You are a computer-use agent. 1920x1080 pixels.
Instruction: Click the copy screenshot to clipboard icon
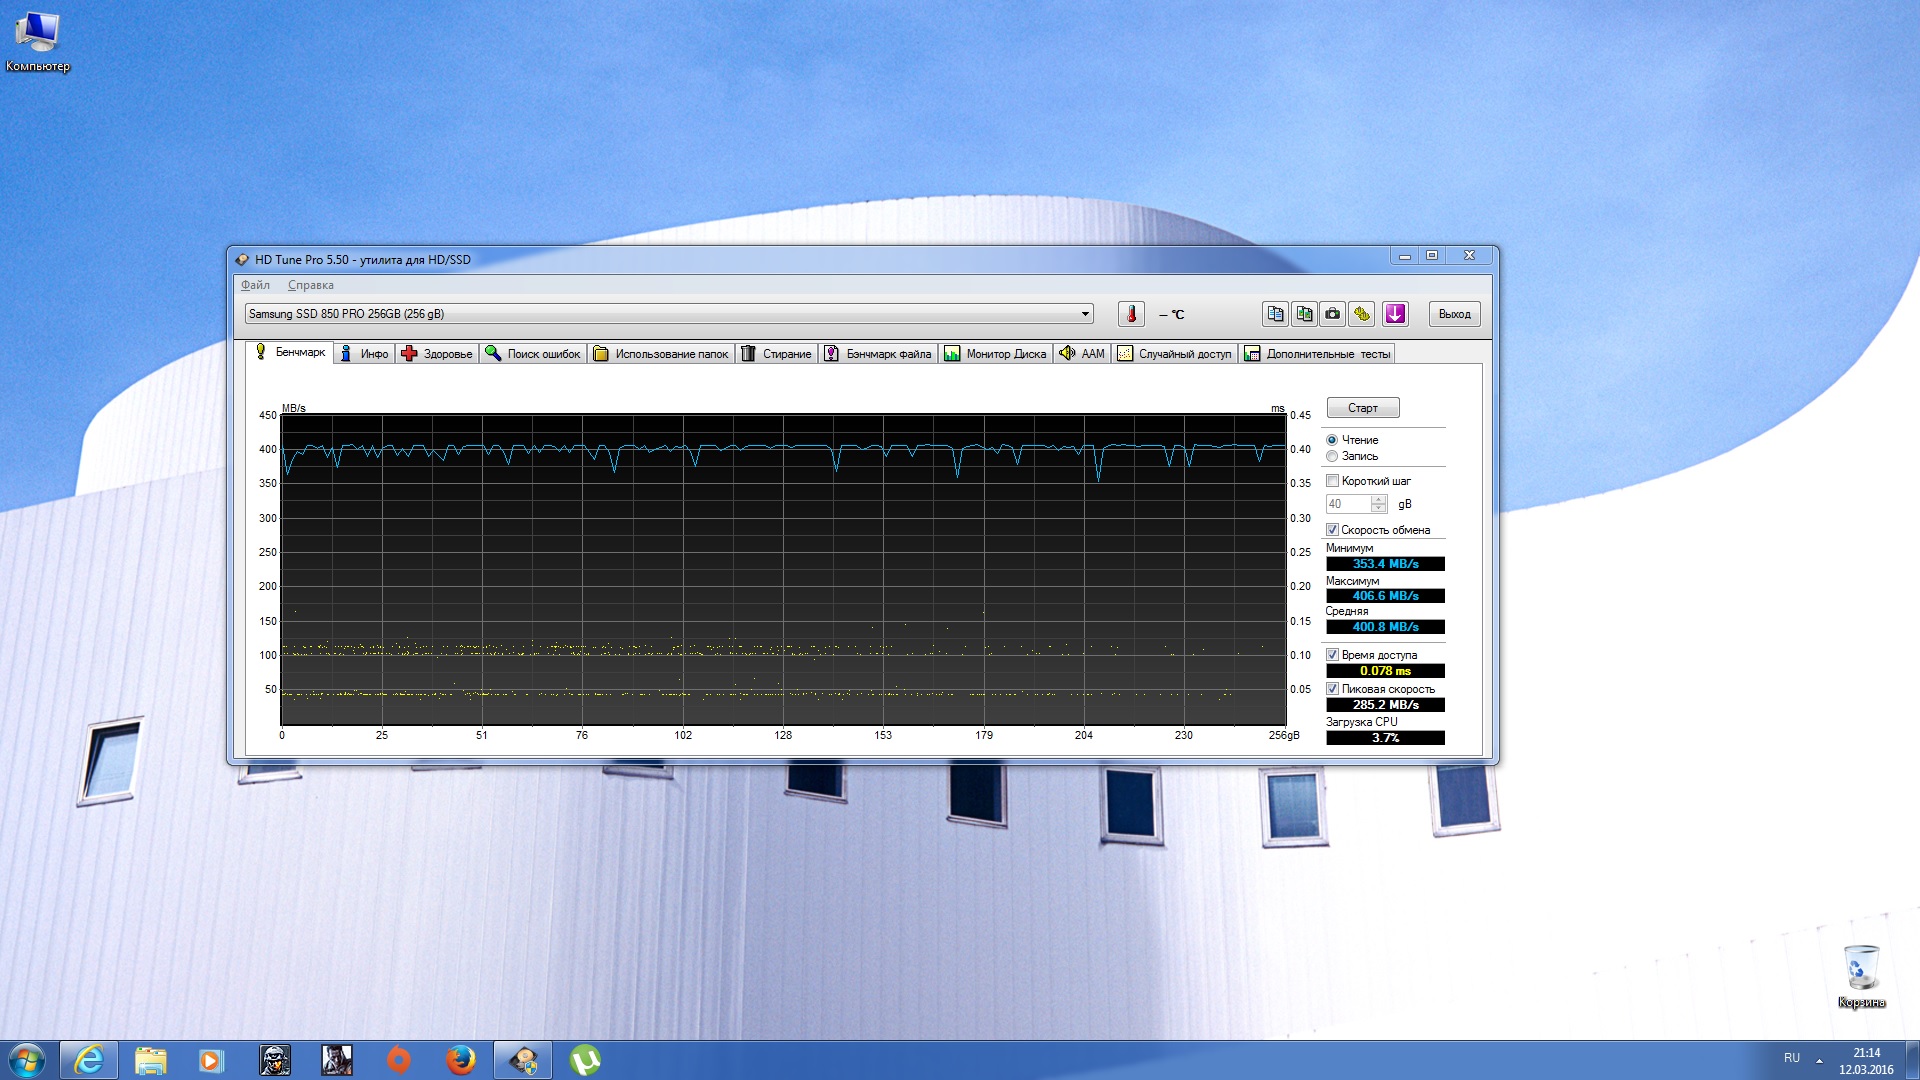click(x=1304, y=314)
